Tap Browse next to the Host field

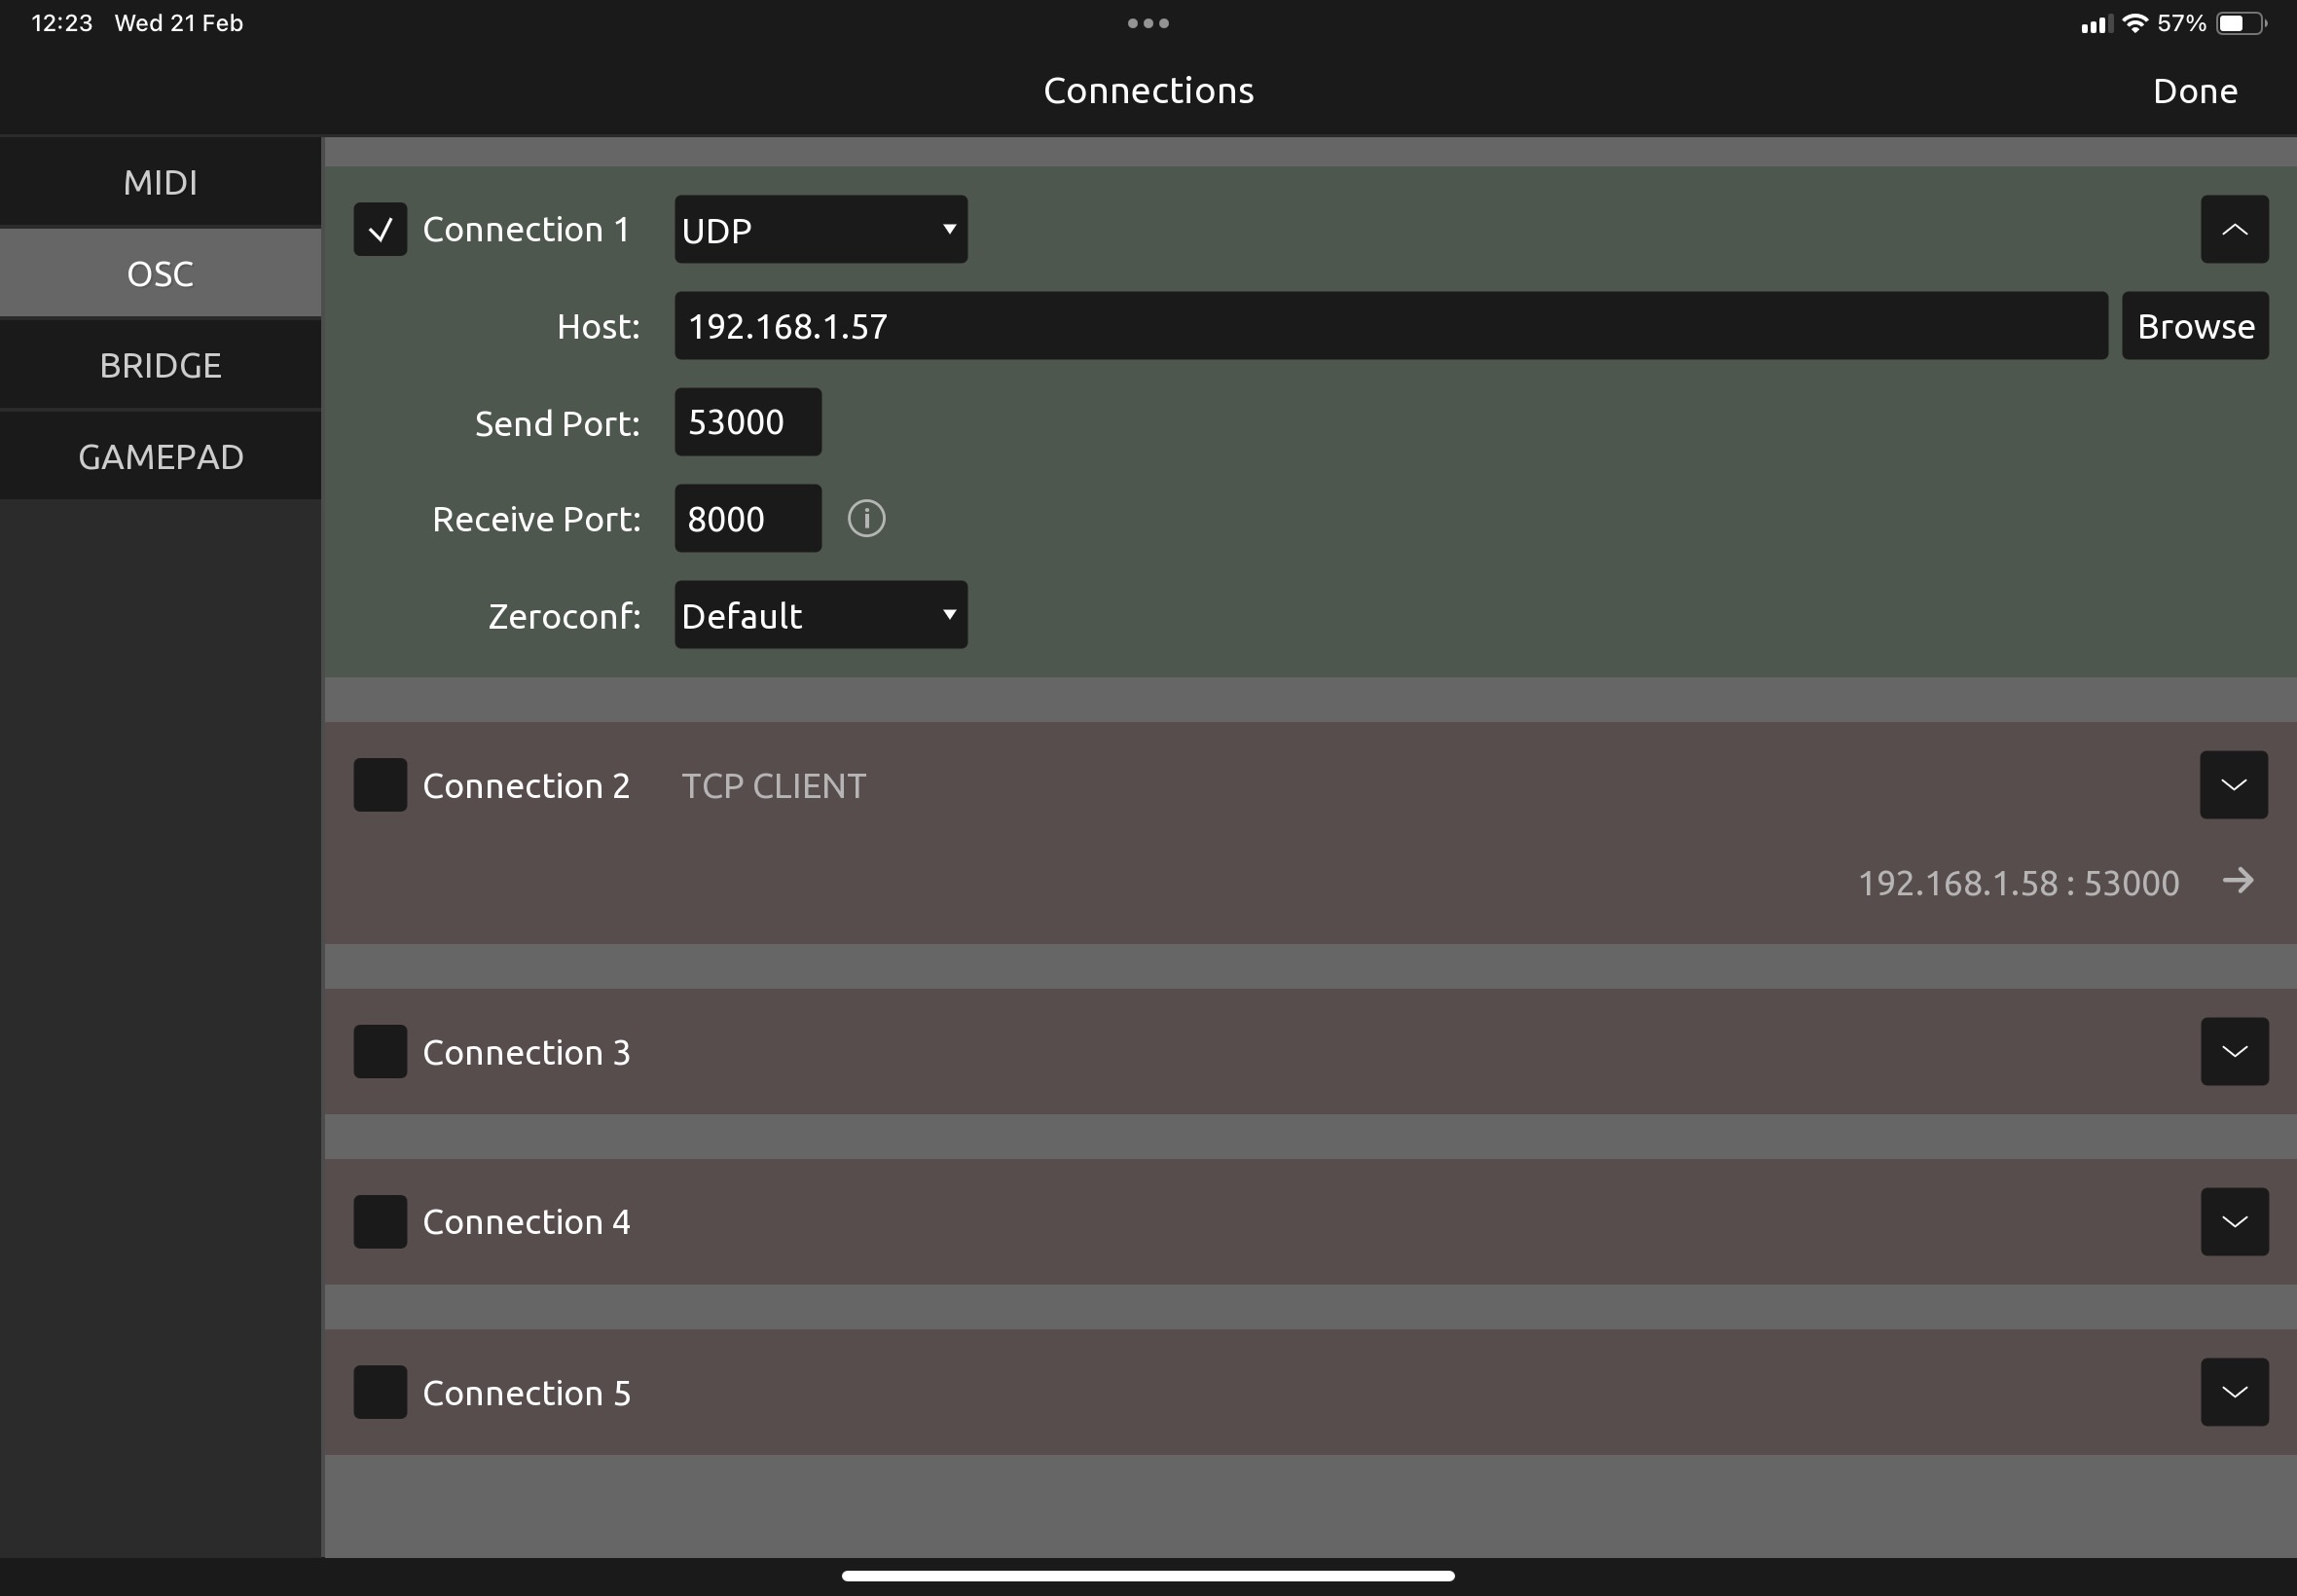tap(2194, 325)
